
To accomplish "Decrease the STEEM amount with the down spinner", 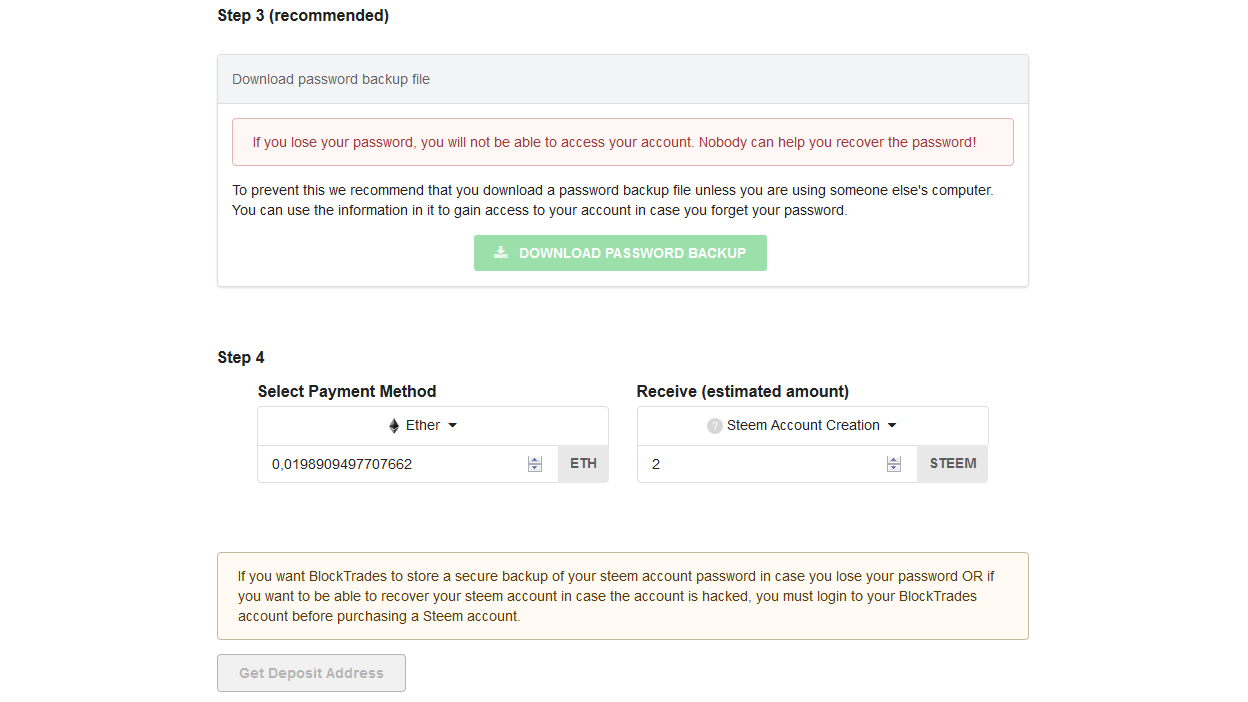I will coord(894,468).
